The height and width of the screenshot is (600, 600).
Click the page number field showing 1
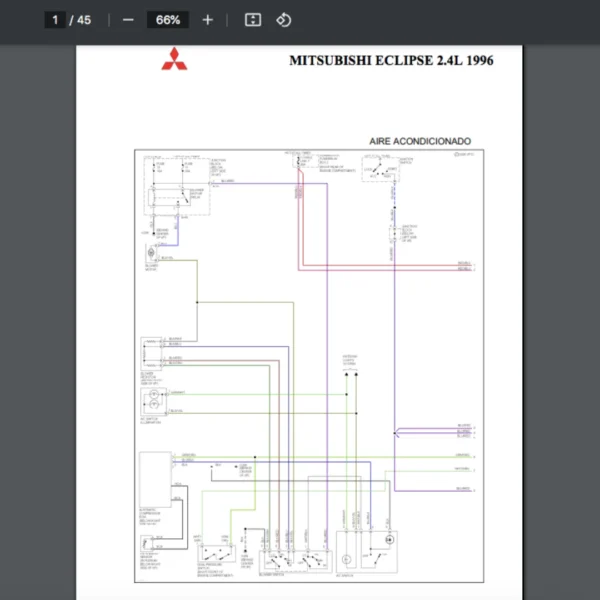(55, 20)
